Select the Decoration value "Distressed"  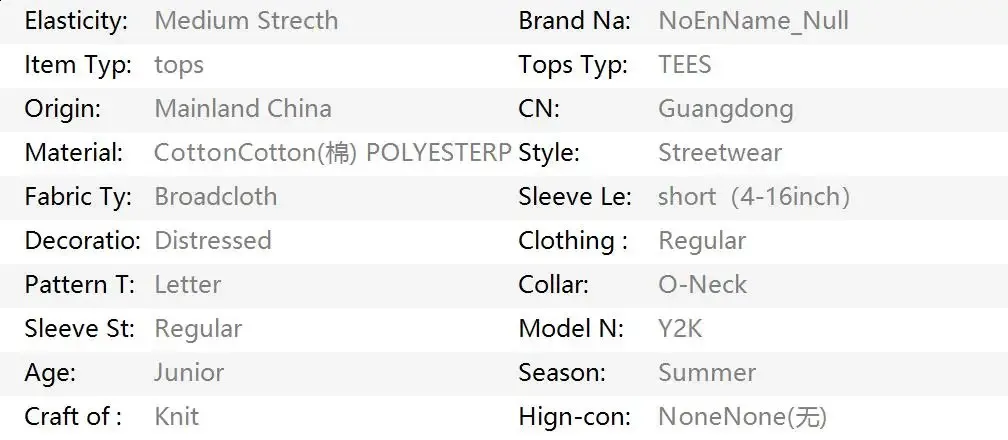click(213, 241)
